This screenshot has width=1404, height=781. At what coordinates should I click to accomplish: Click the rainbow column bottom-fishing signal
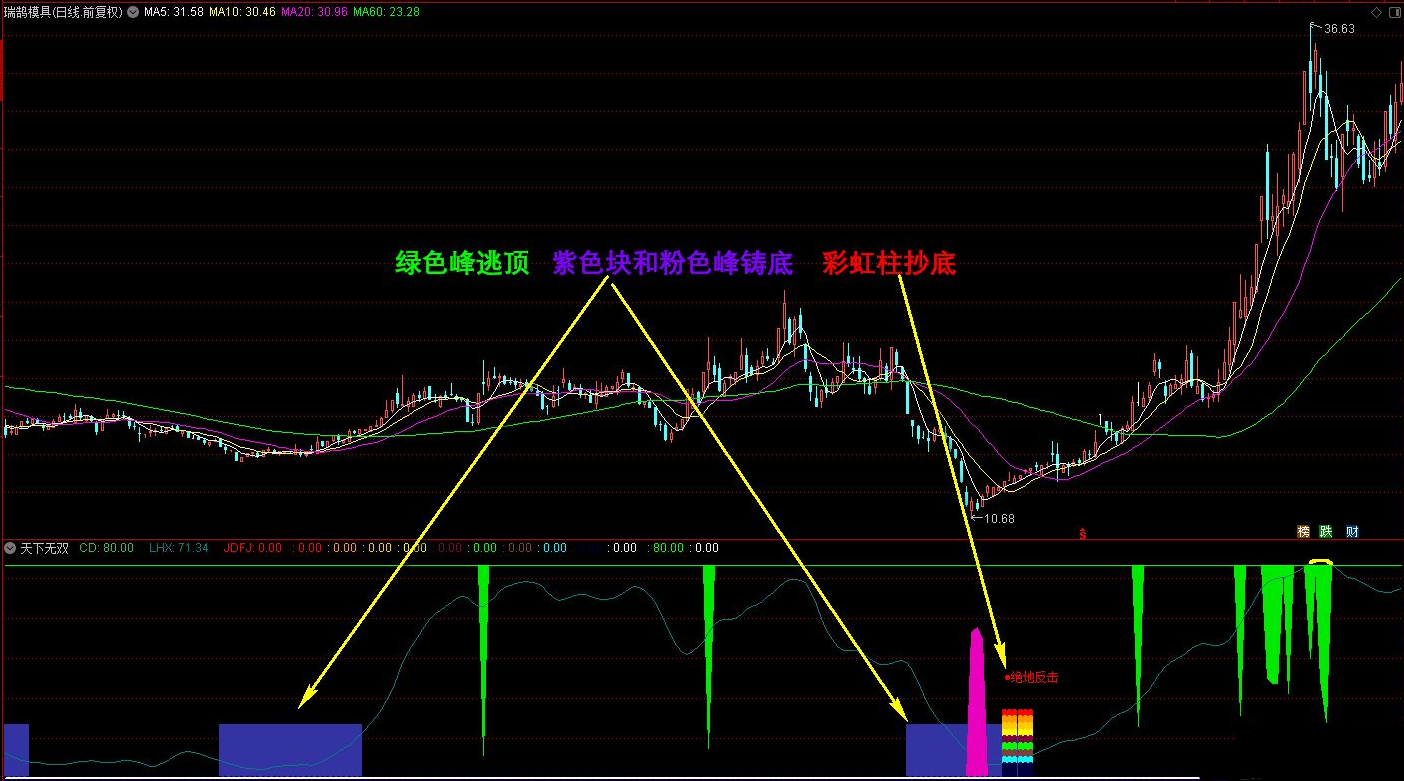point(1017,736)
